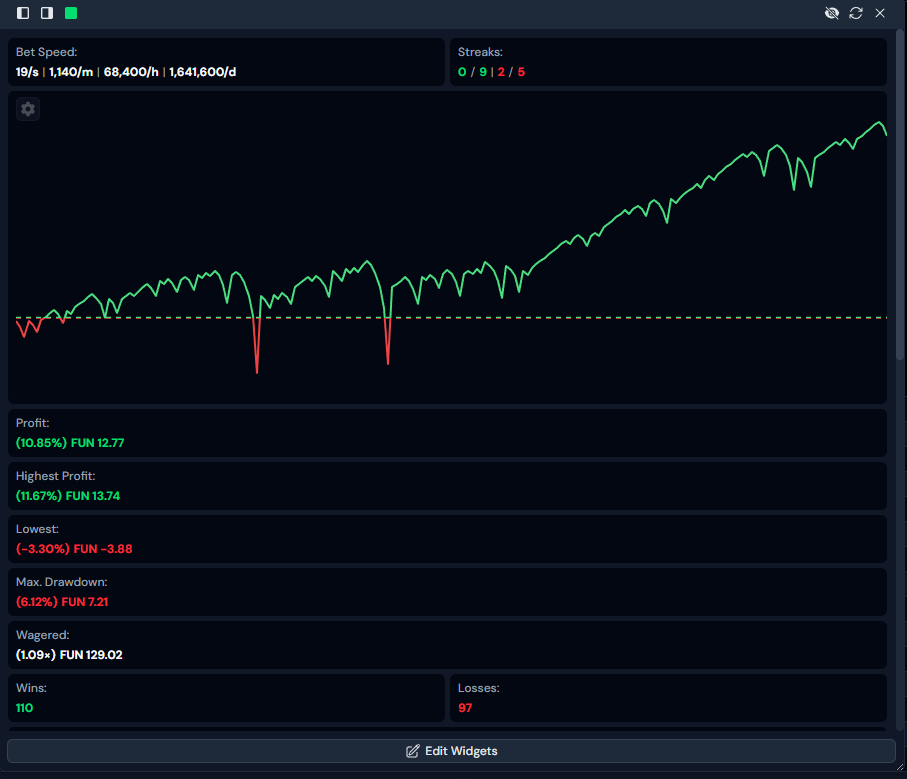907x779 pixels.
Task: Select the Bet Speed widget
Action: pyautogui.click(x=226, y=62)
